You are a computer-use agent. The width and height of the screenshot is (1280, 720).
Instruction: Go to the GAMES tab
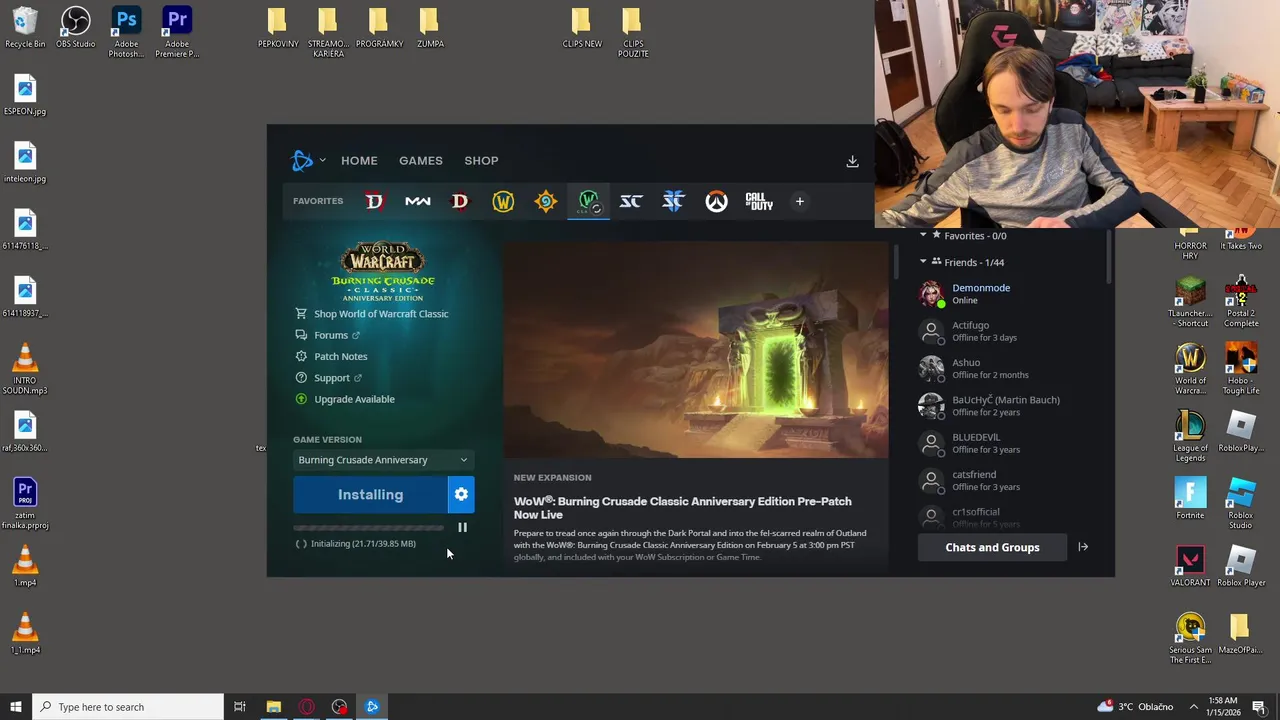(421, 160)
